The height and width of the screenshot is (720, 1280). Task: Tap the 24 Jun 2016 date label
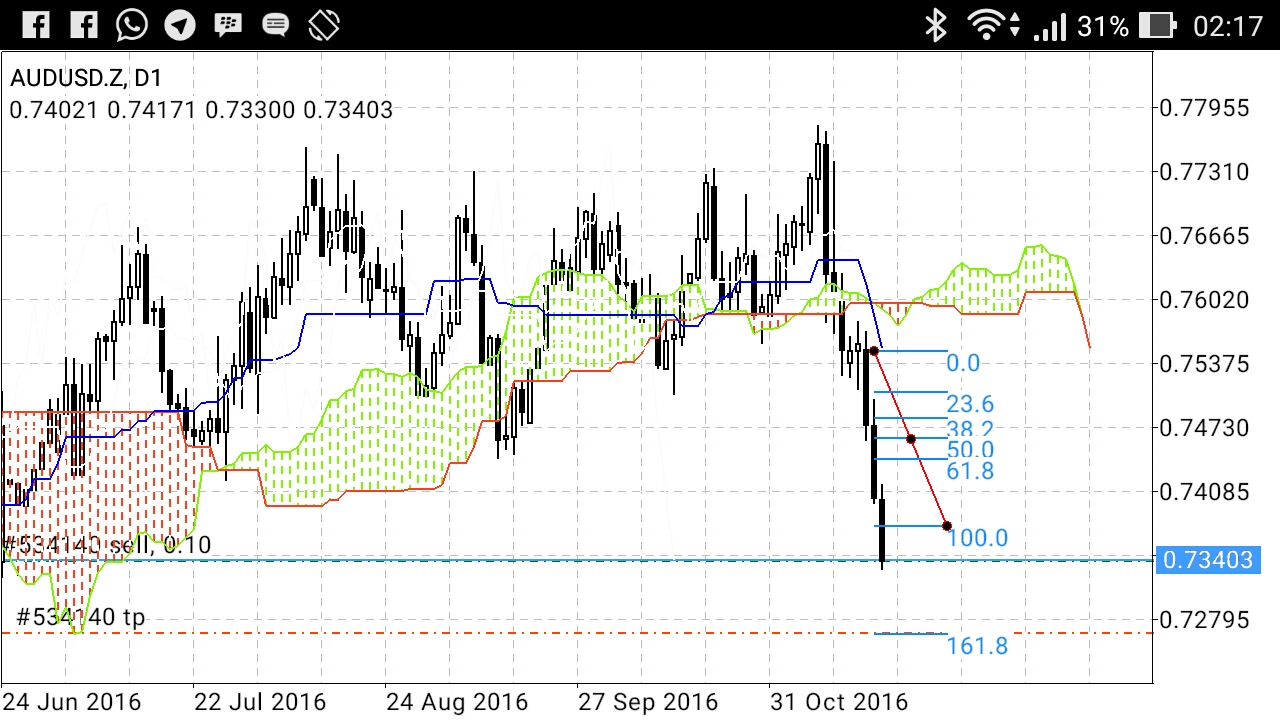pyautogui.click(x=71, y=701)
